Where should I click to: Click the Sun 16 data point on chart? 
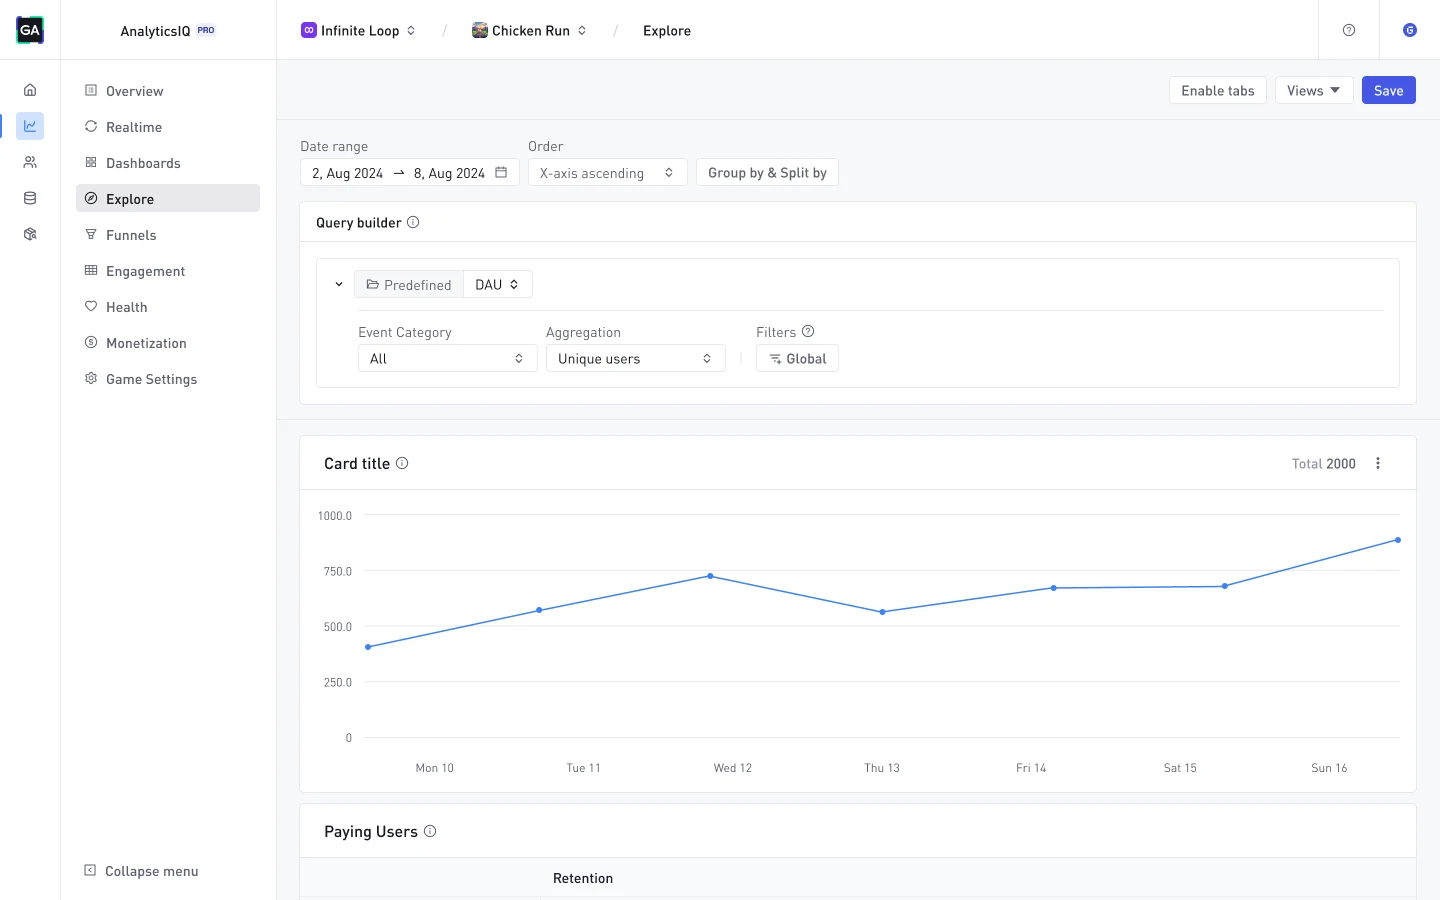pyautogui.click(x=1398, y=540)
